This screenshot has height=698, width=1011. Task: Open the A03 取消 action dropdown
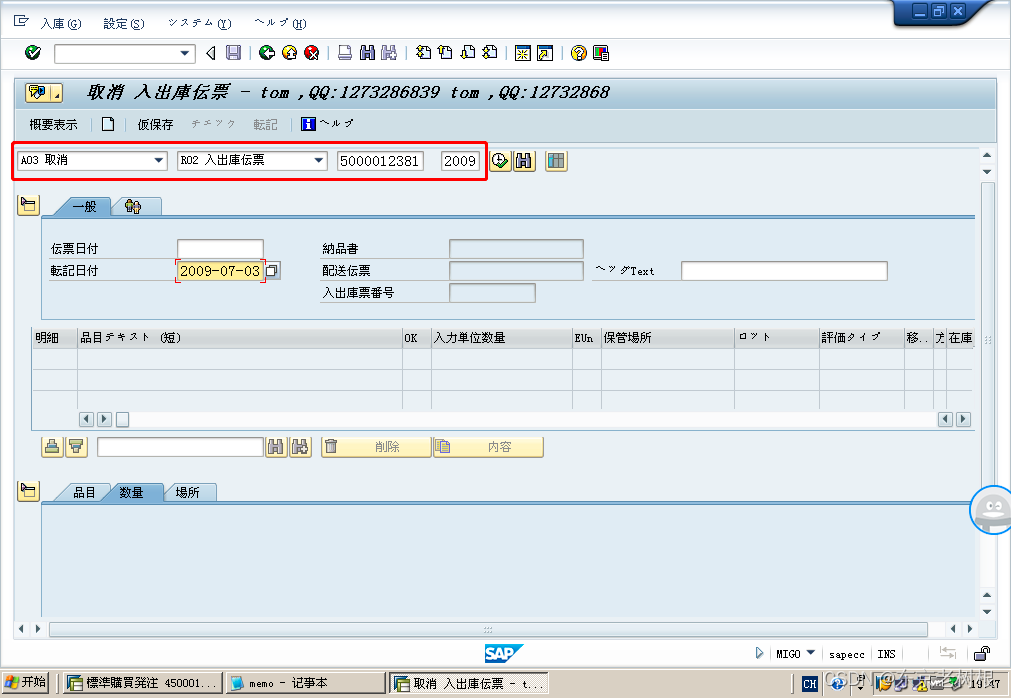point(159,161)
